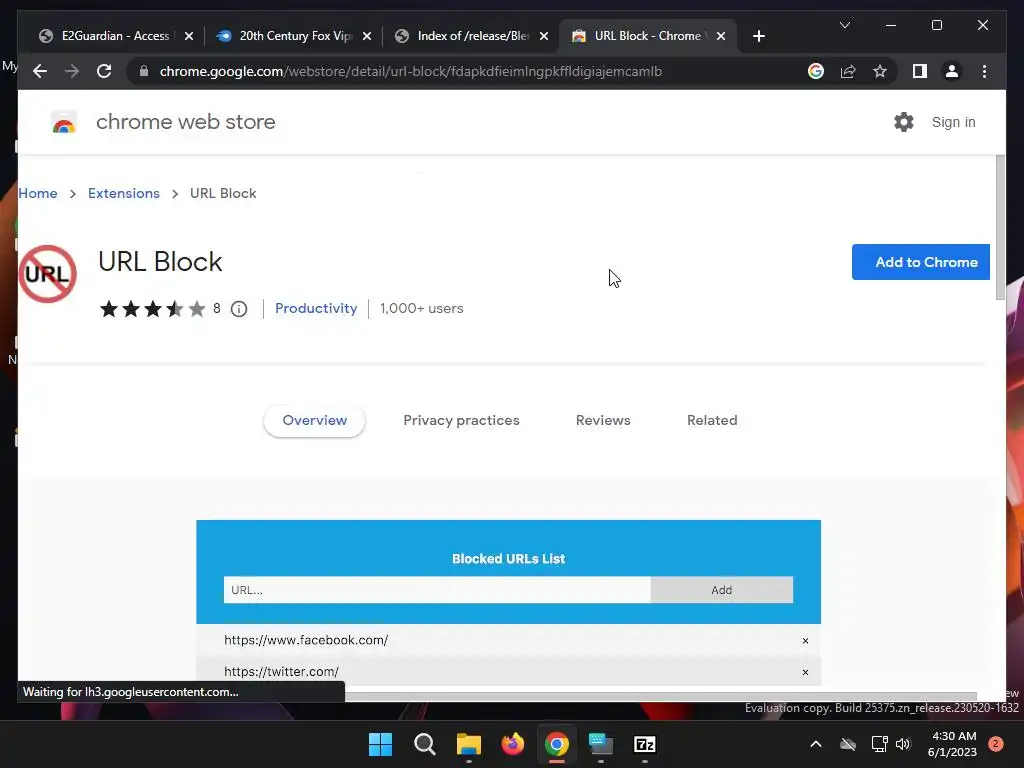Show hidden system tray icons
The height and width of the screenshot is (768, 1024).
click(x=816, y=744)
